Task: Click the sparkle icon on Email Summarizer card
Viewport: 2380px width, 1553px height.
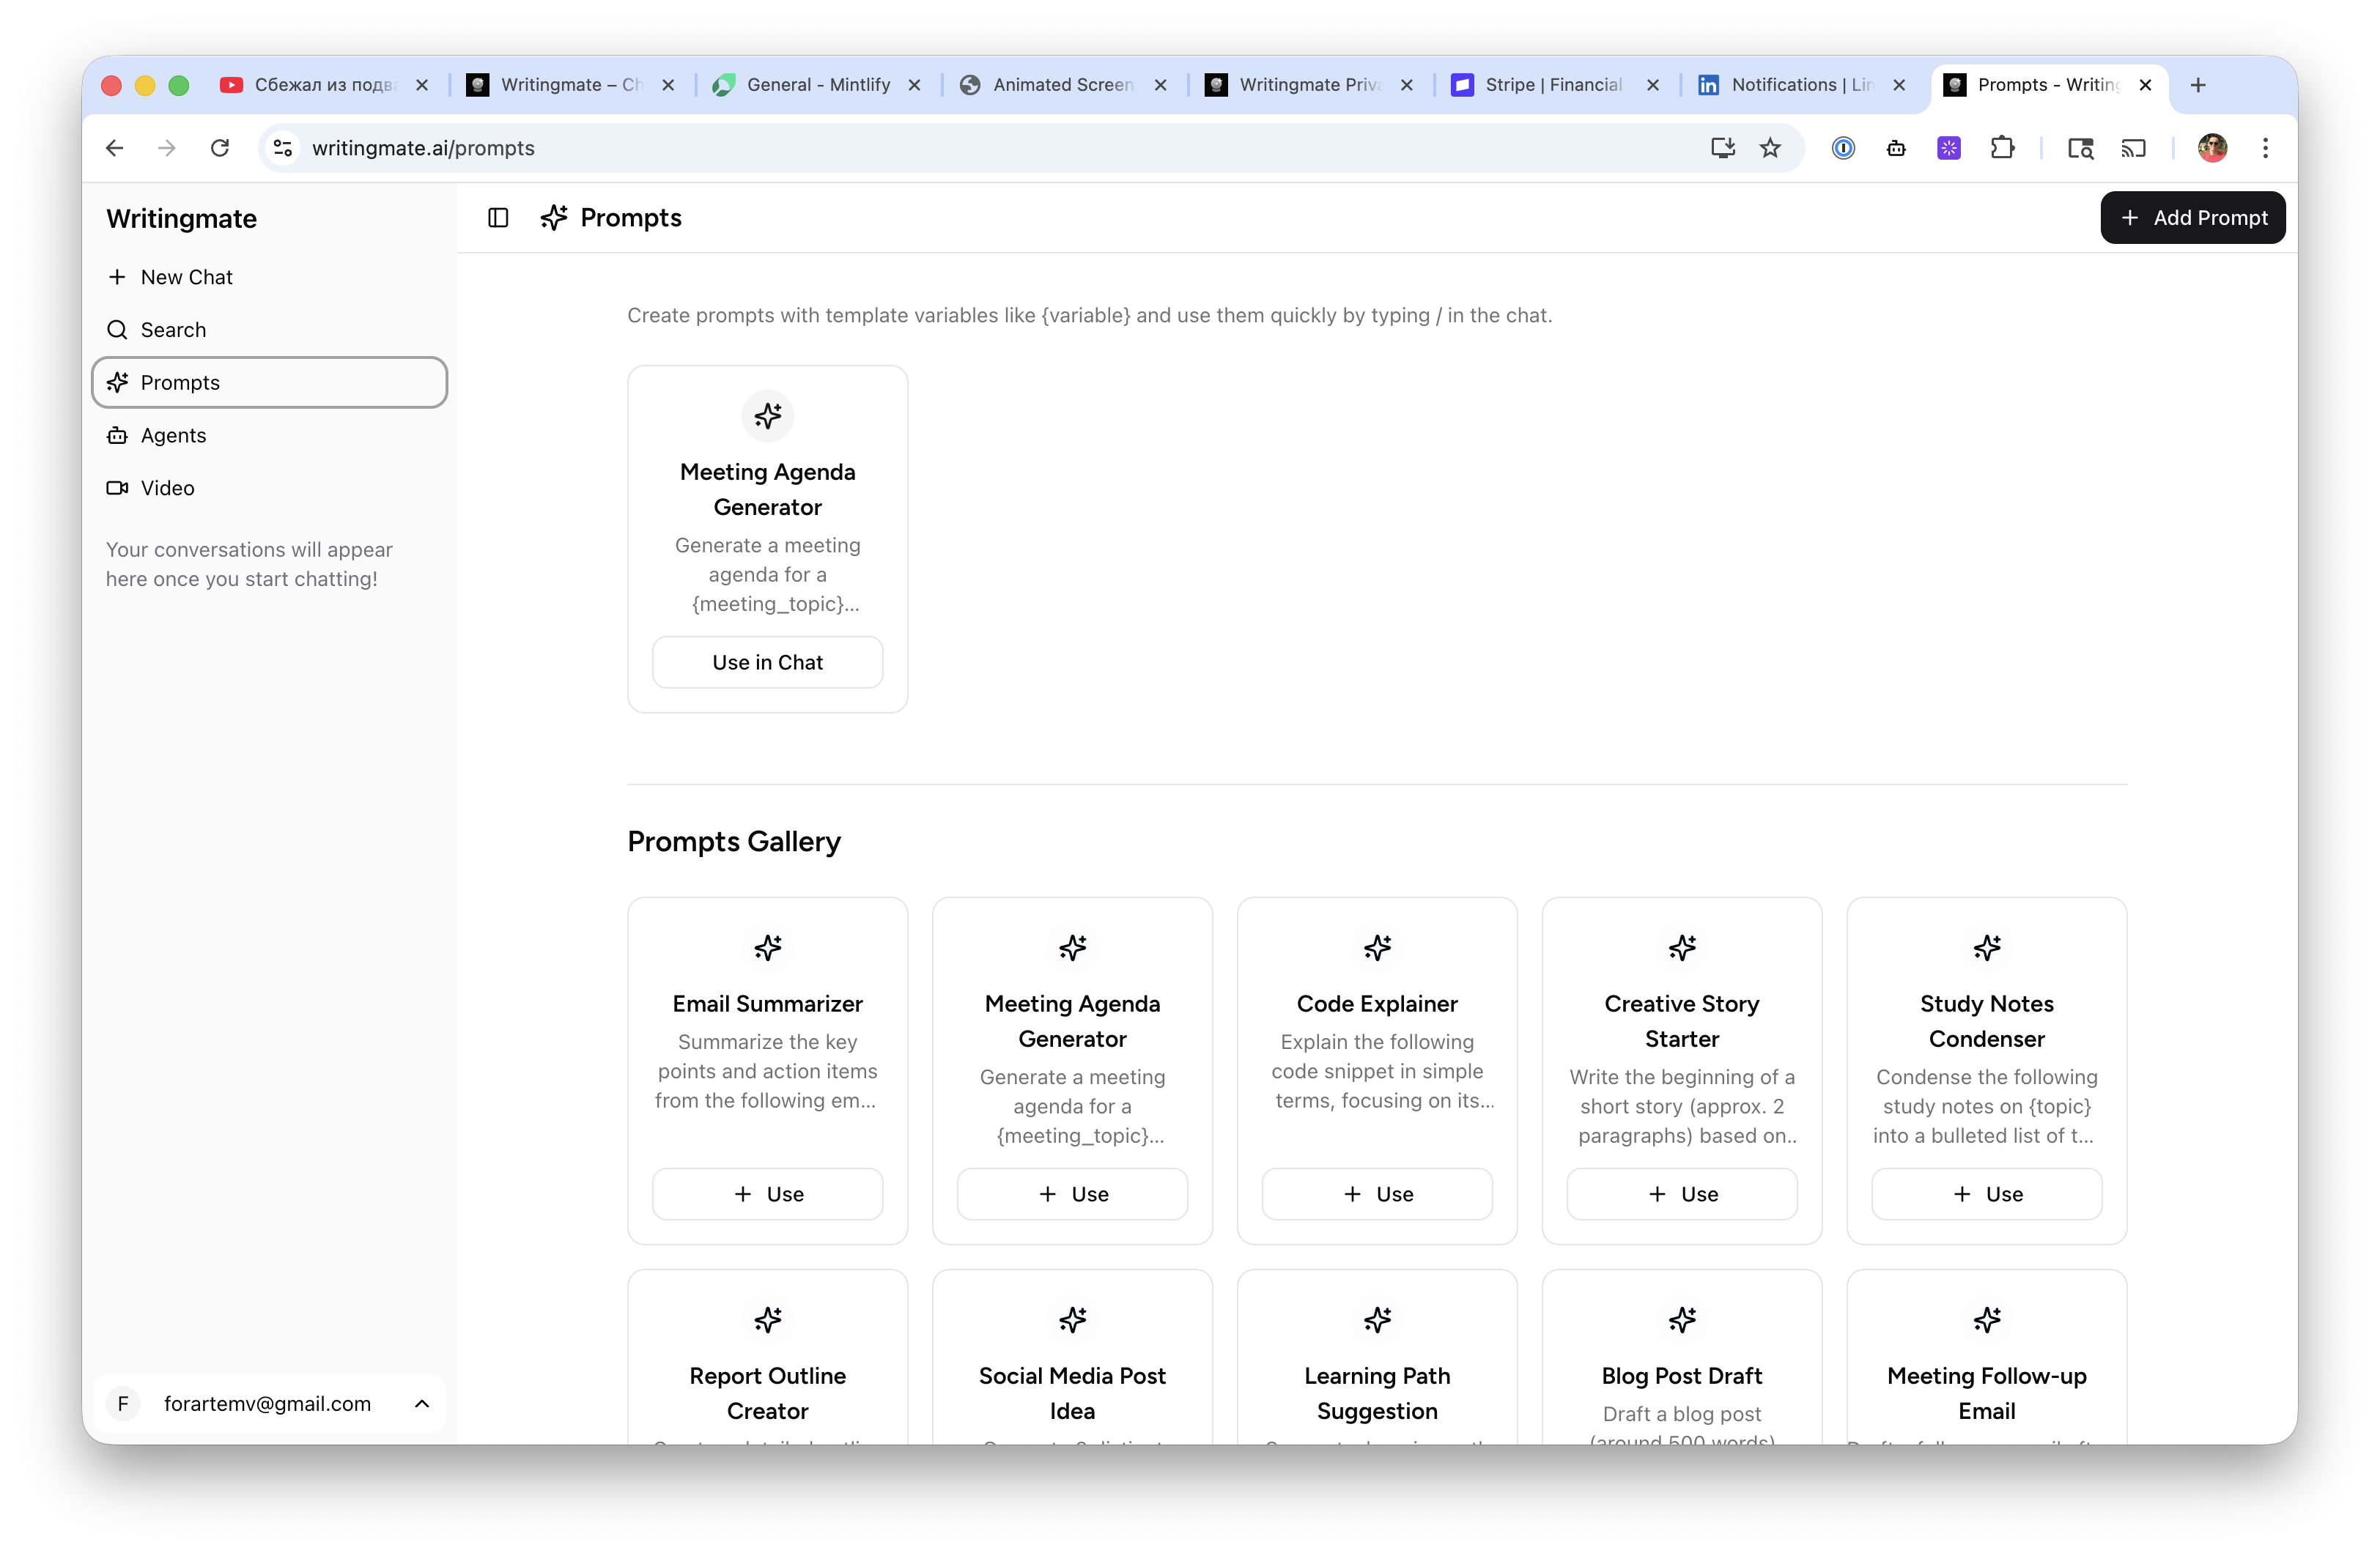Action: click(x=768, y=947)
